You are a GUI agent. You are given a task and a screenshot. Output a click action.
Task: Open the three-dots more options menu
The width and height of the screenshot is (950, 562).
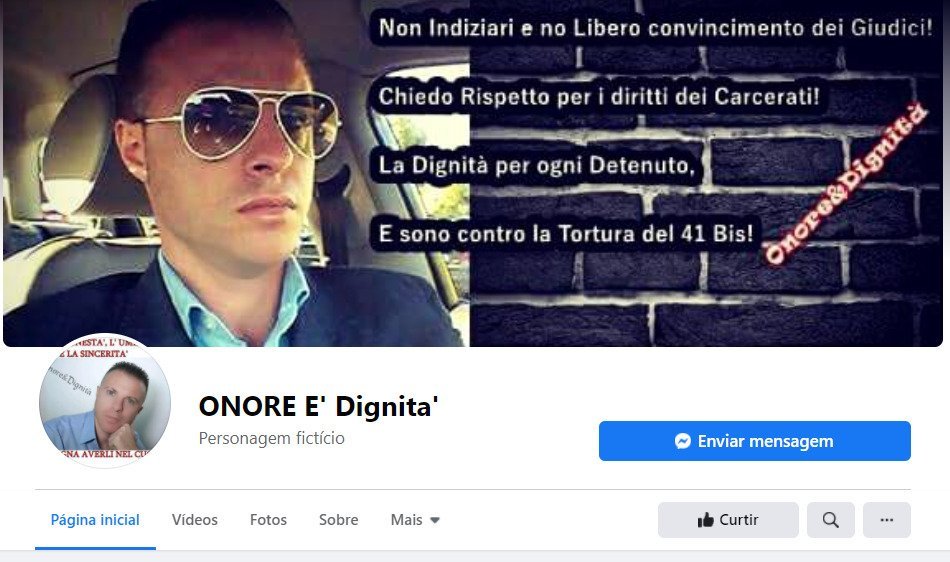tap(887, 520)
